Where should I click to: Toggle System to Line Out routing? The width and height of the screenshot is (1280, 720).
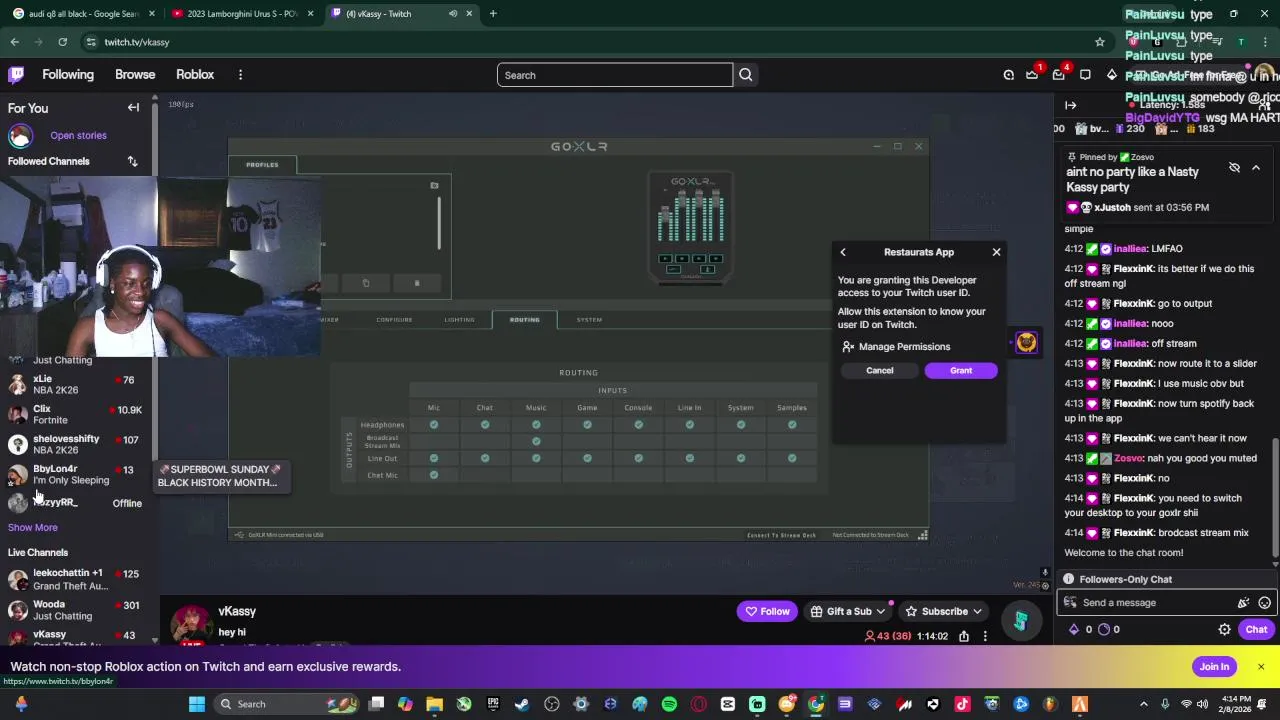[741, 458]
